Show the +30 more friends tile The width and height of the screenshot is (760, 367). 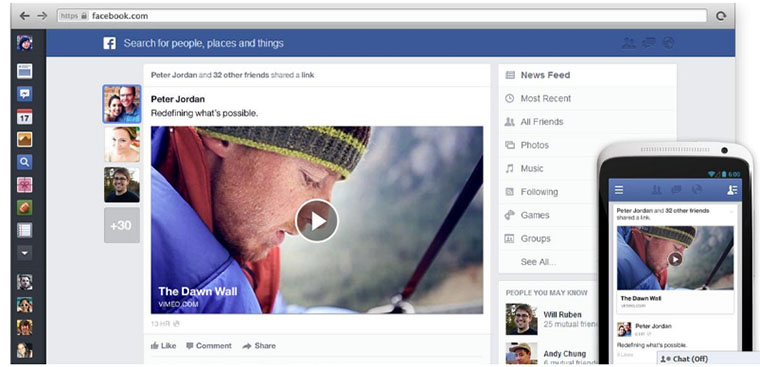point(122,225)
